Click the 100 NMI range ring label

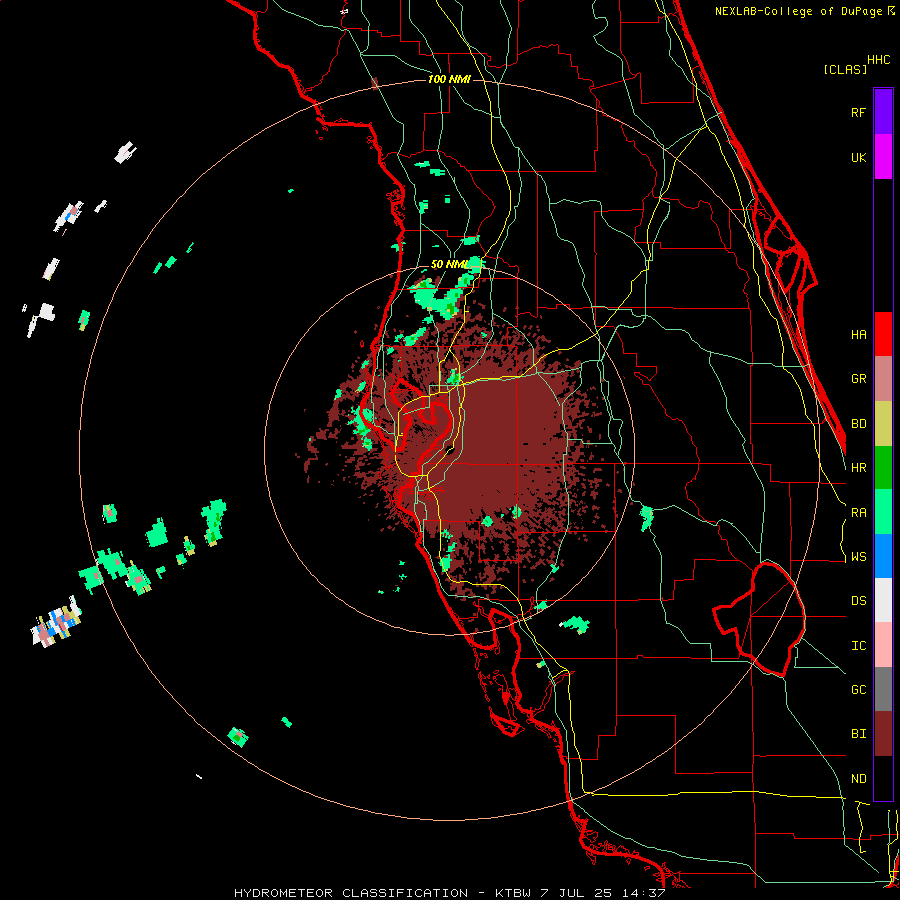coord(449,79)
